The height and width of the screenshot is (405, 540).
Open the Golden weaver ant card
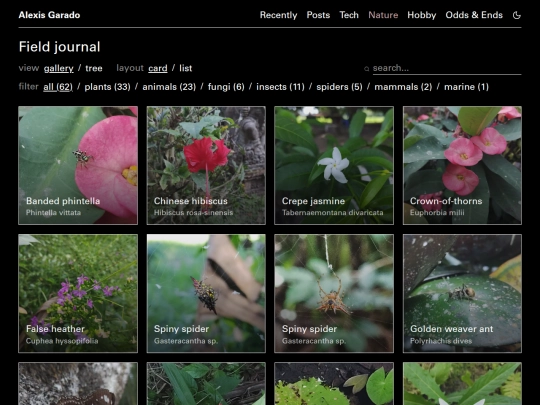(462, 293)
